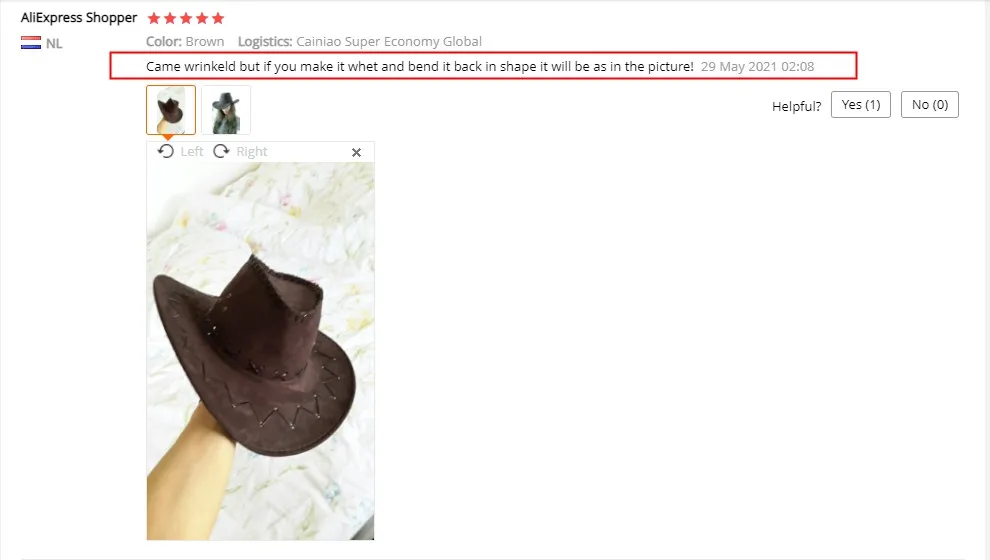Click the Cainiao Super Economy Global logistics text
Image resolution: width=990 pixels, height=560 pixels.
coord(389,42)
